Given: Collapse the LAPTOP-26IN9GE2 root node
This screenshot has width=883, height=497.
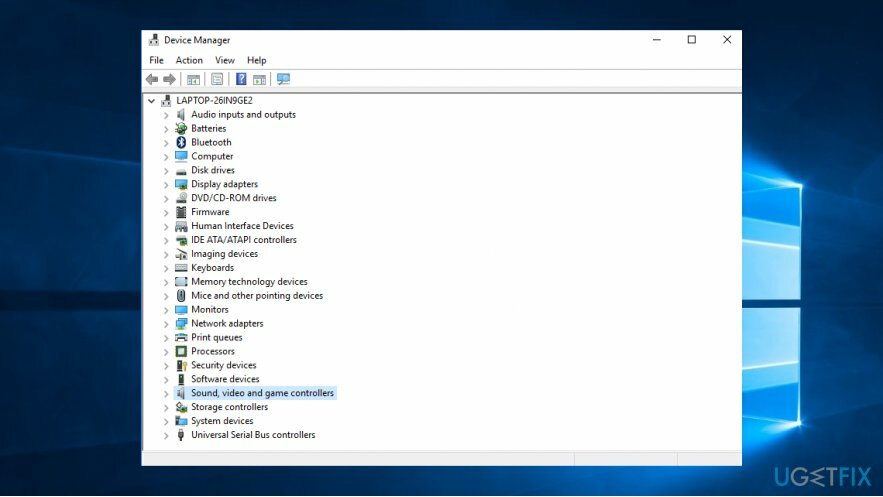Looking at the screenshot, I should point(152,100).
